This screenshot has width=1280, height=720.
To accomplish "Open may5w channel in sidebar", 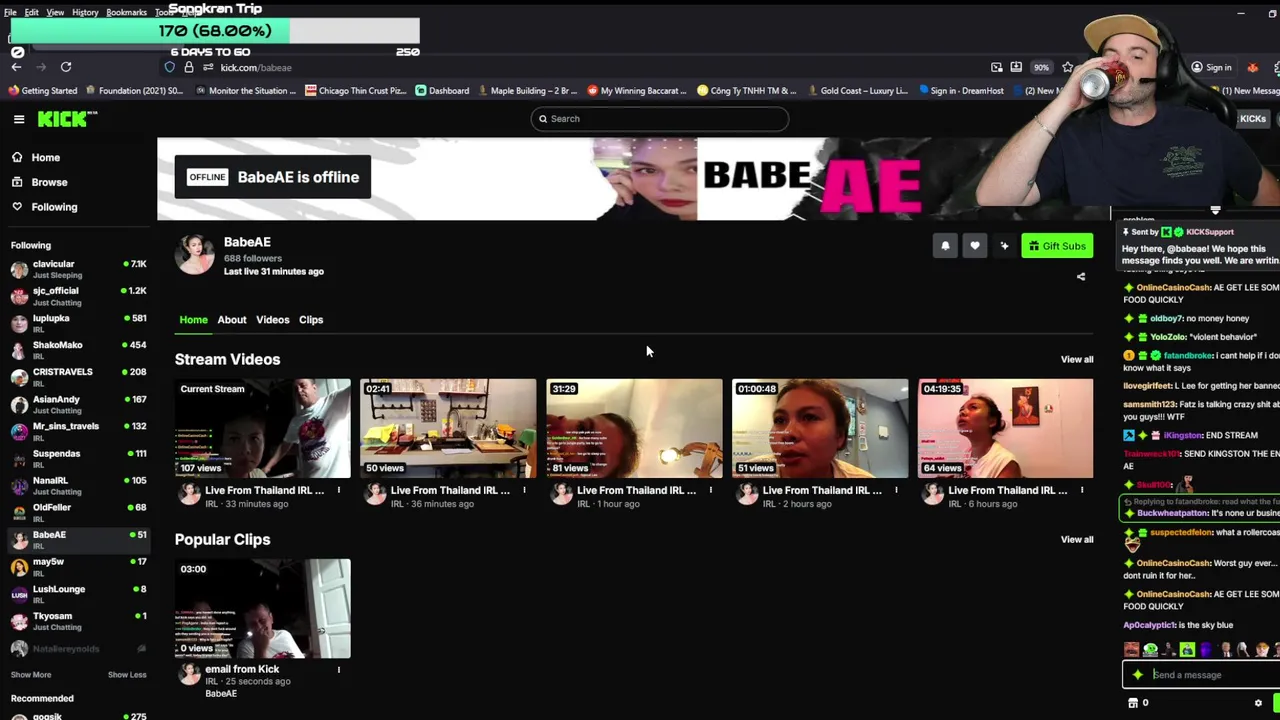I will [78, 566].
